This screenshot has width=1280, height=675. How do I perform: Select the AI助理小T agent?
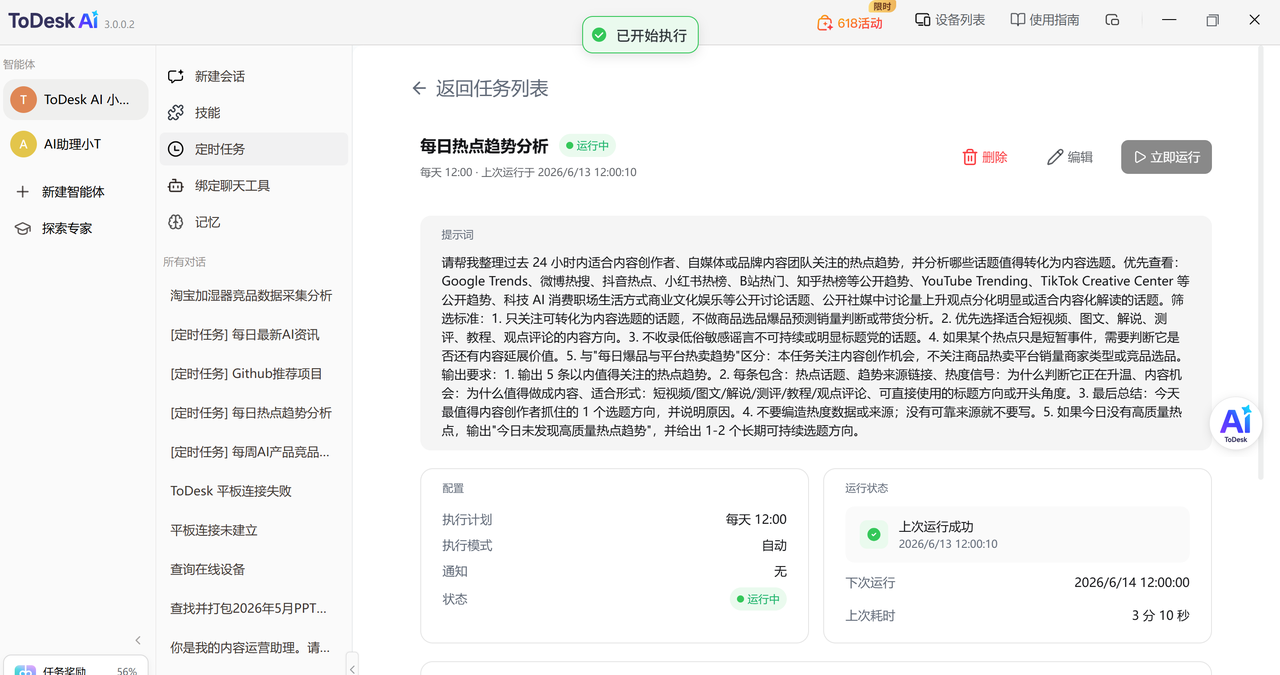click(75, 144)
